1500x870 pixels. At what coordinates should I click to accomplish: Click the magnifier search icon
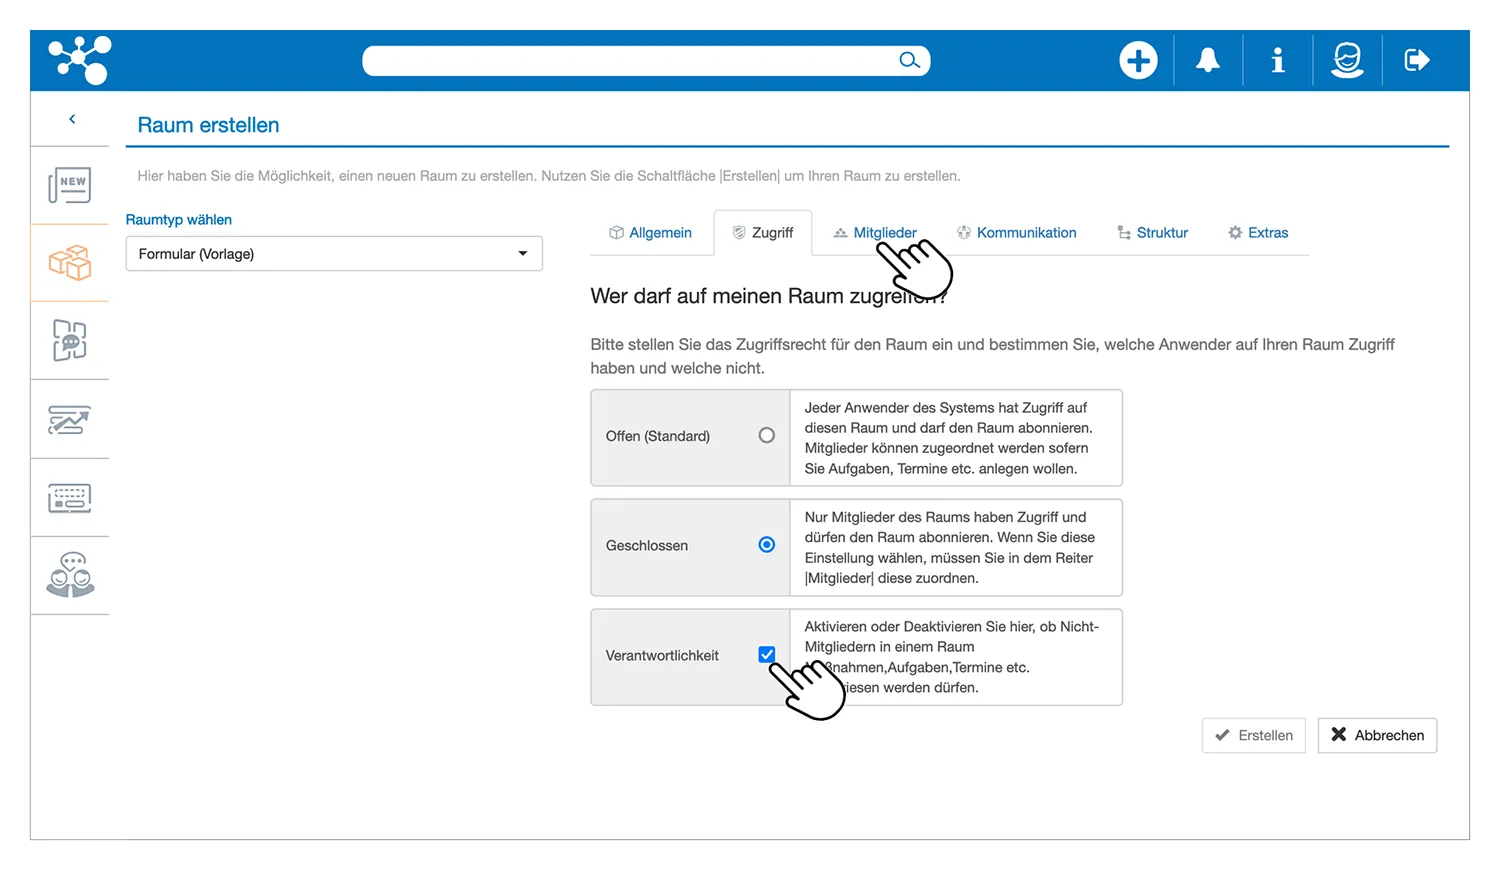click(908, 61)
